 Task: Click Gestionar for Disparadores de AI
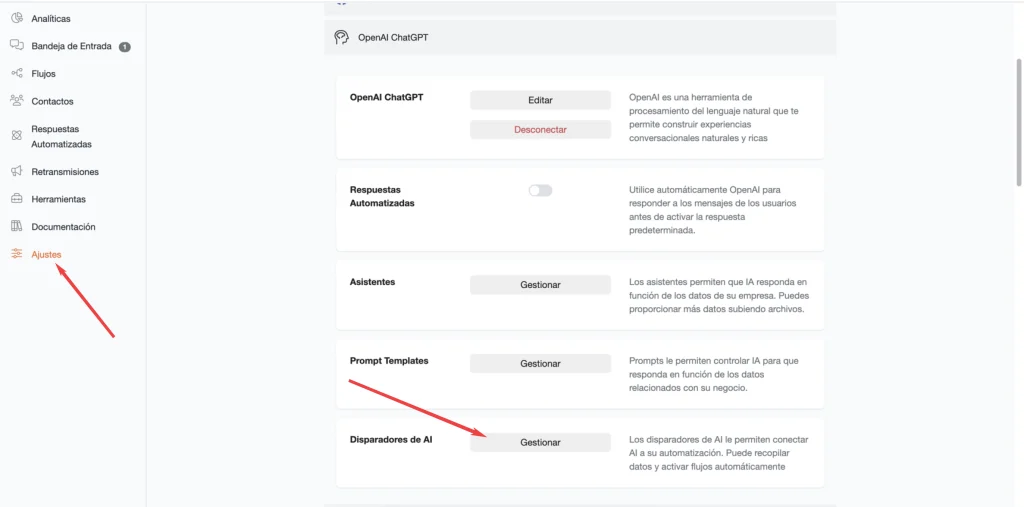pos(540,442)
